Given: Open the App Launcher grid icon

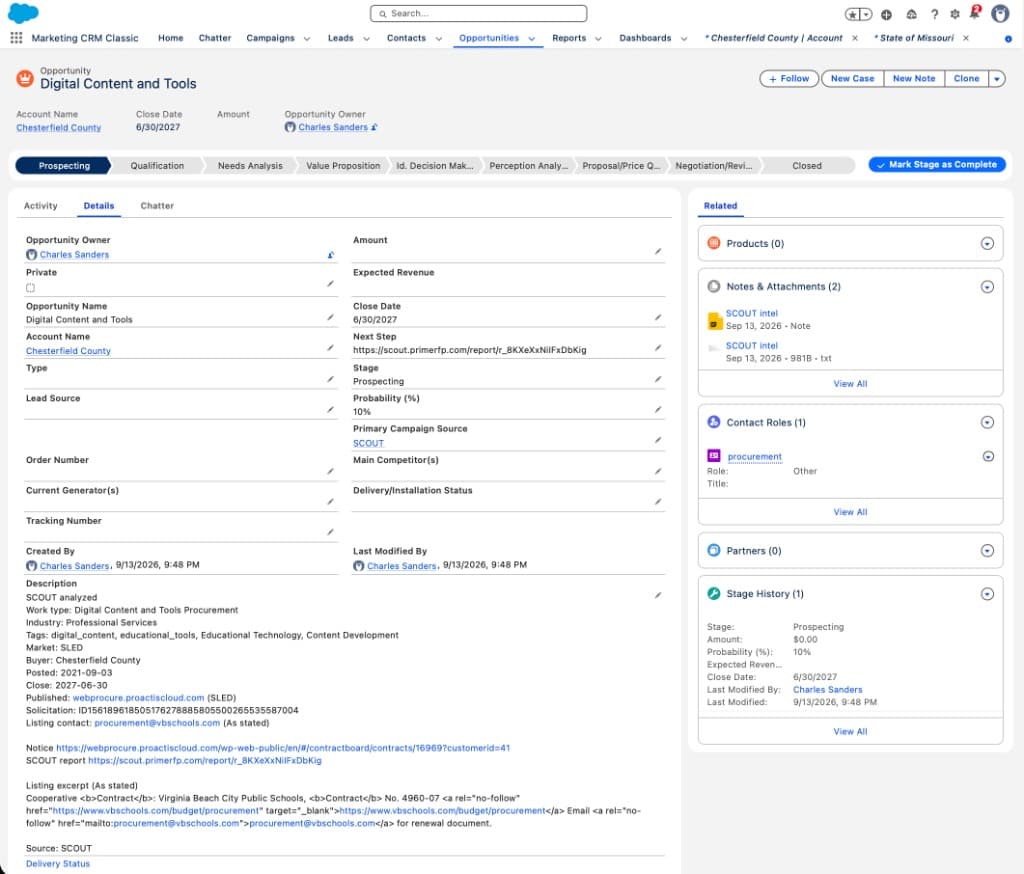Looking at the screenshot, I should pos(16,38).
